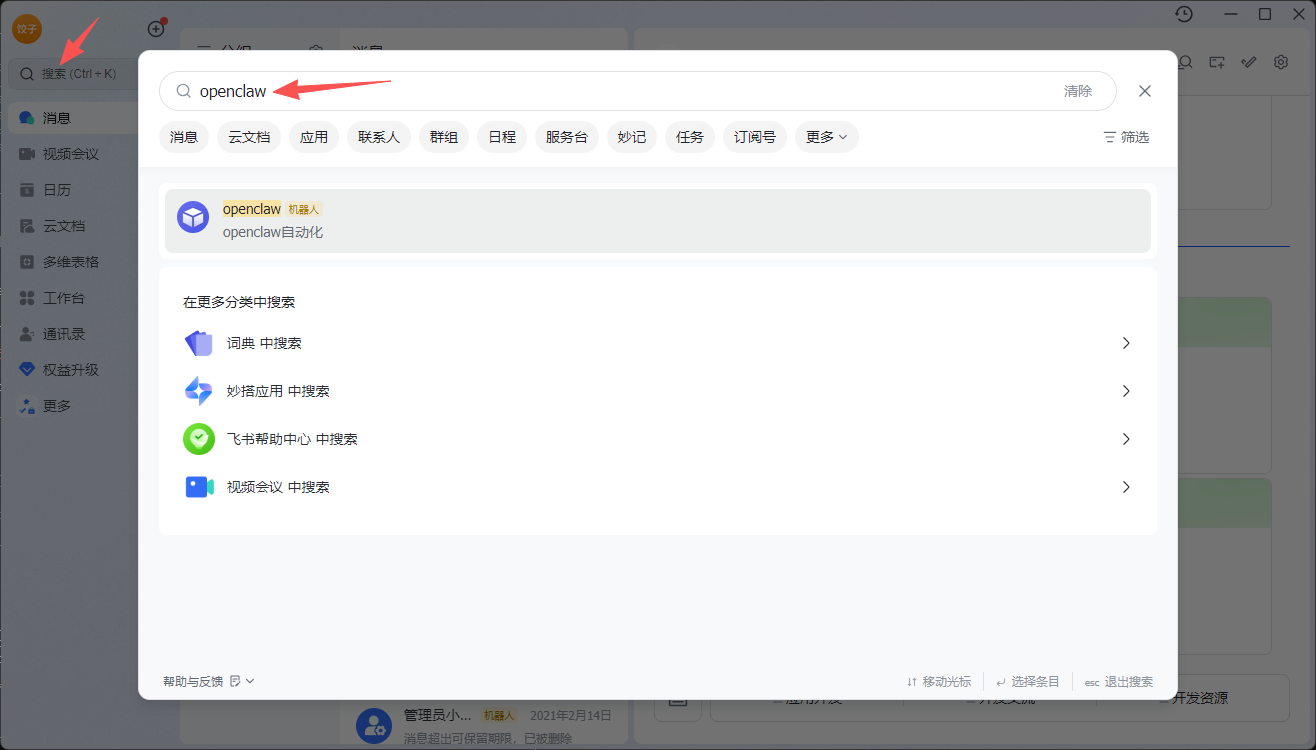The height and width of the screenshot is (750, 1316).
Task: Toggle the 任务 filter chip
Action: [x=689, y=136]
